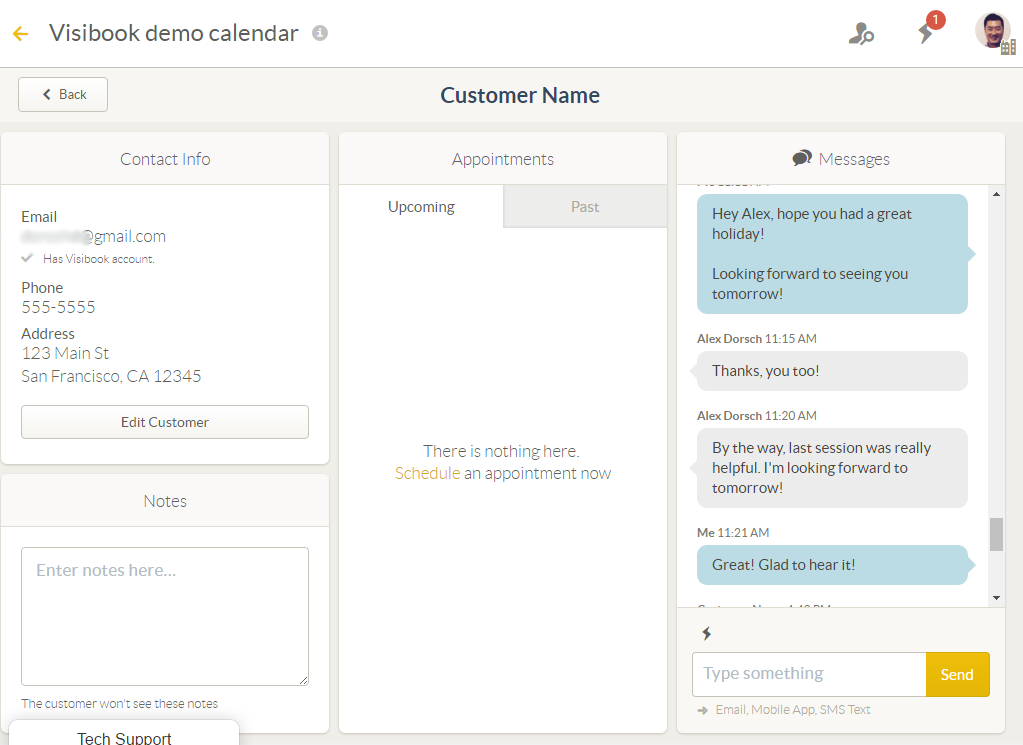Screen dimensions: 1023x745
Task: Switch to the Past appointments tab
Action: click(585, 207)
